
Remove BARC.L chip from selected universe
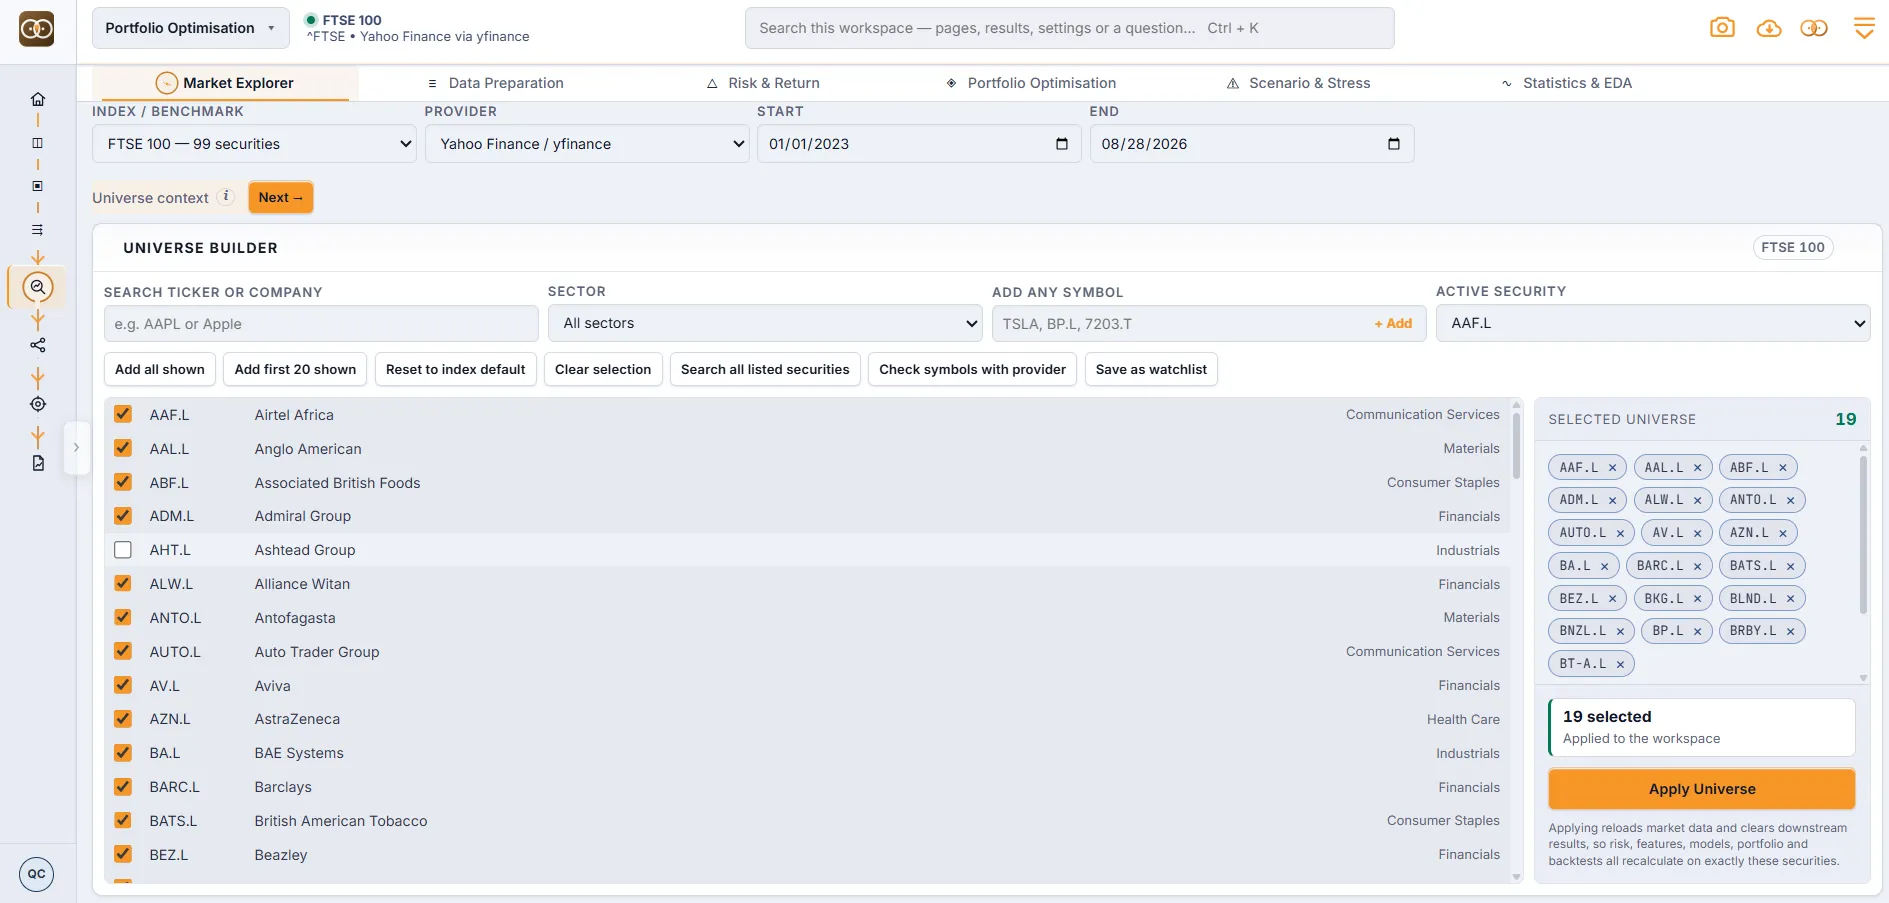(x=1697, y=566)
